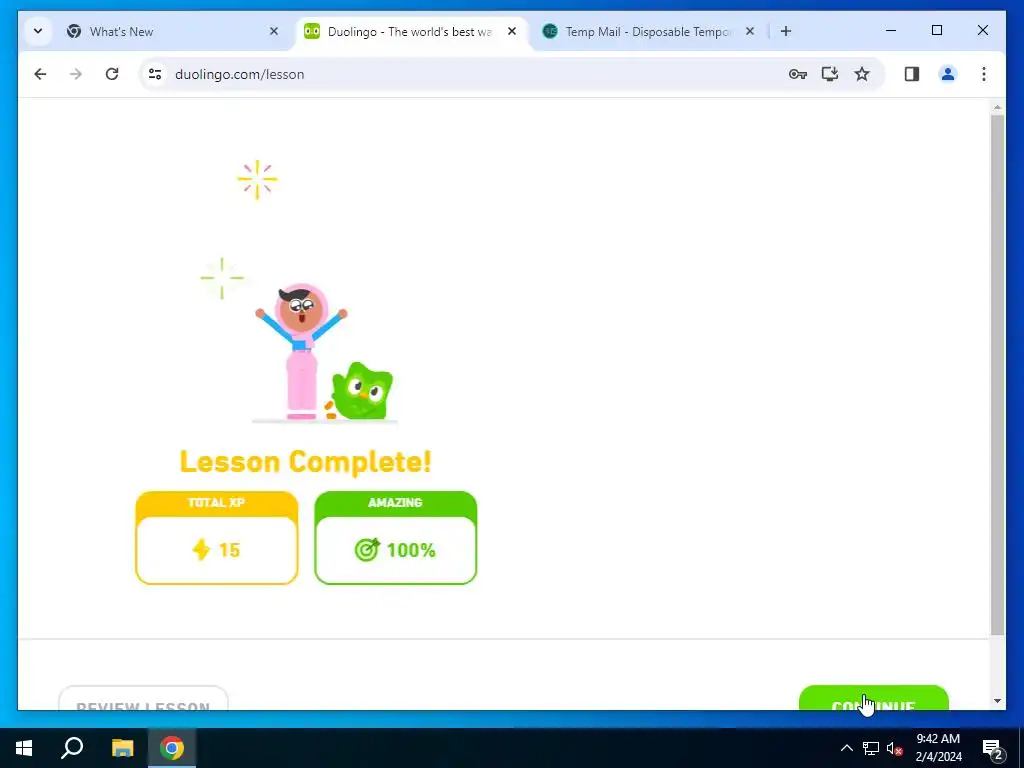
Task: Close the Duolingo tab
Action: coord(512,31)
